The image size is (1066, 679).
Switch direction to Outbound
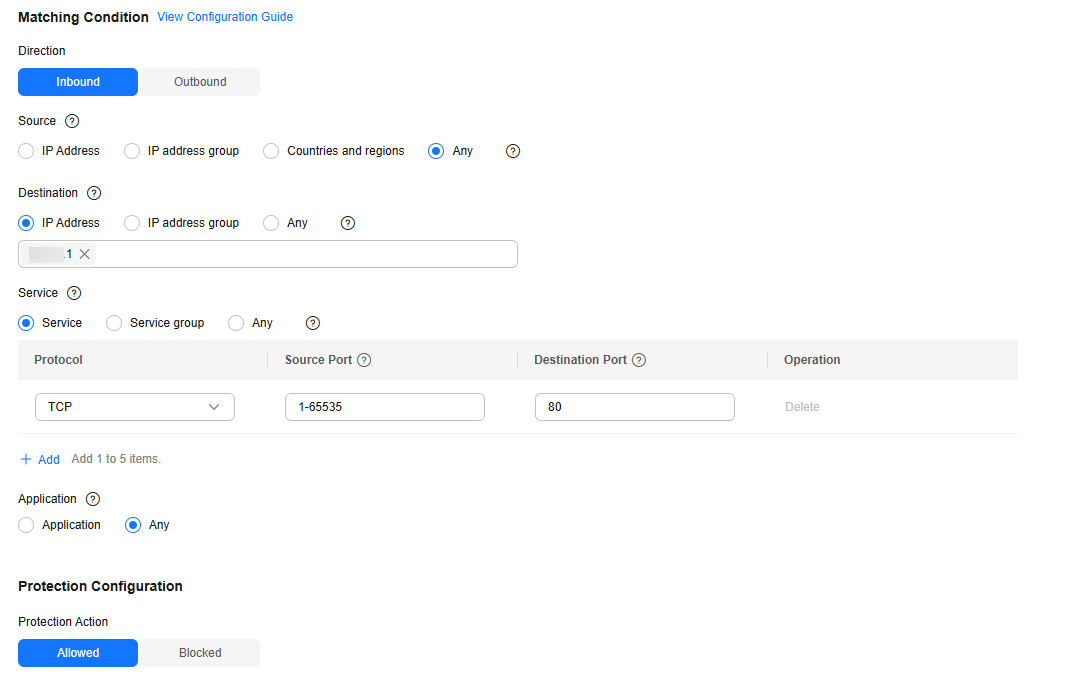click(200, 82)
